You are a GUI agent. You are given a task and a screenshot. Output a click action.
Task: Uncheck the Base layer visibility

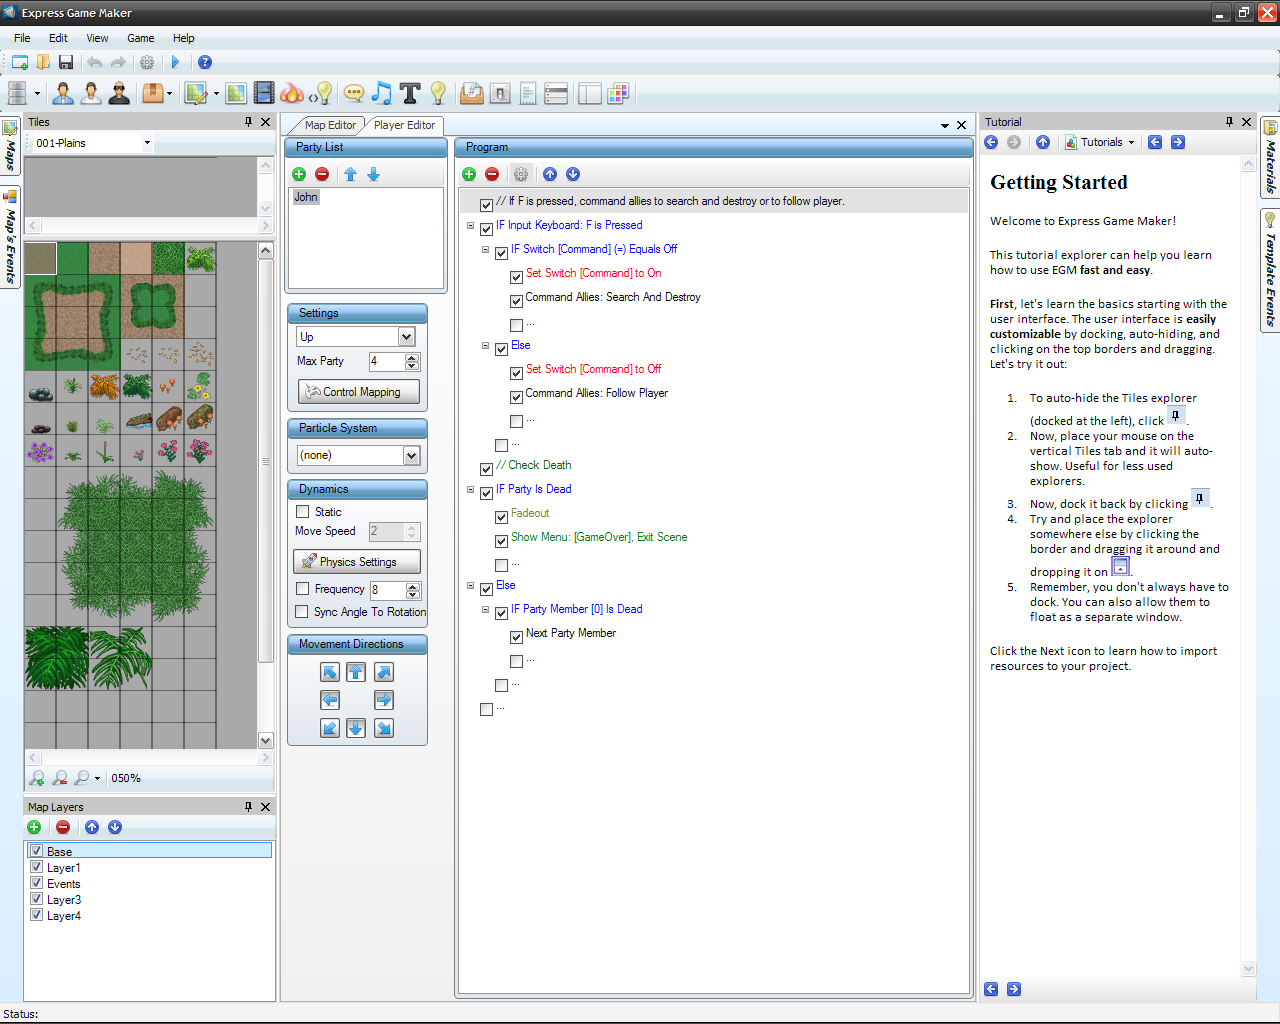coord(36,851)
